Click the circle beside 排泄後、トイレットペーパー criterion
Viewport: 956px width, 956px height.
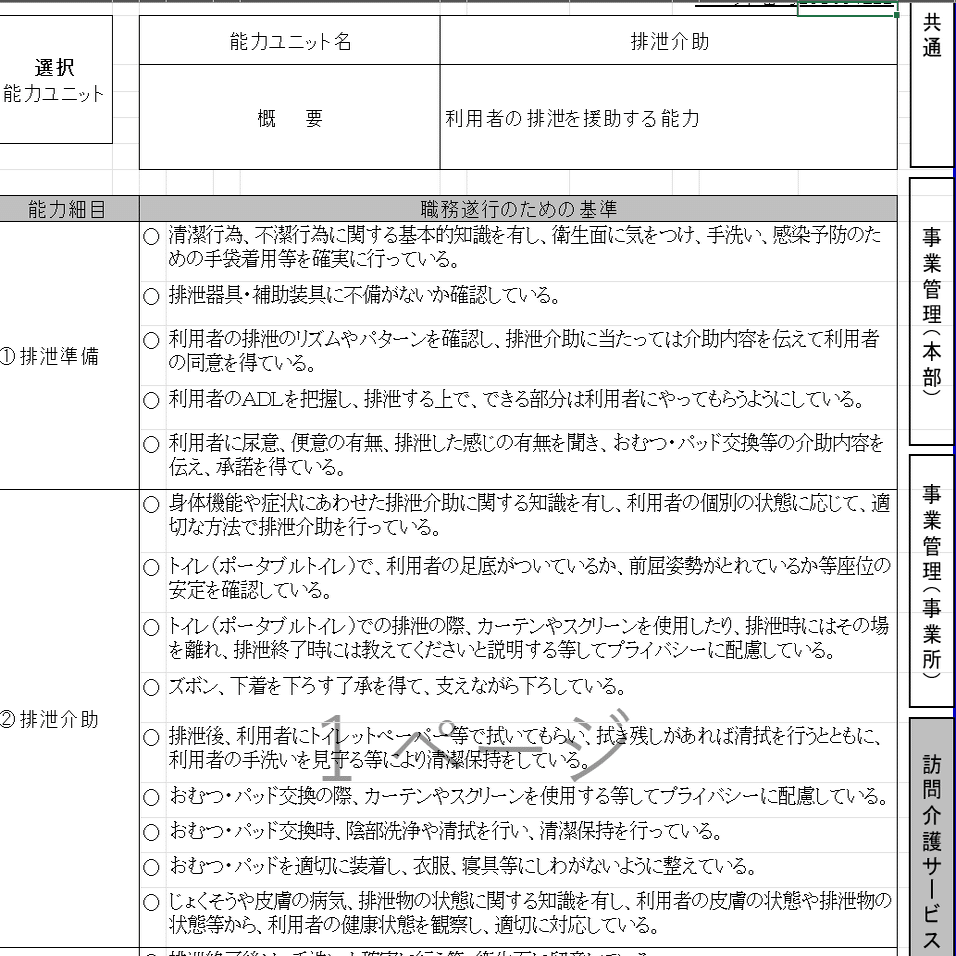(151, 737)
